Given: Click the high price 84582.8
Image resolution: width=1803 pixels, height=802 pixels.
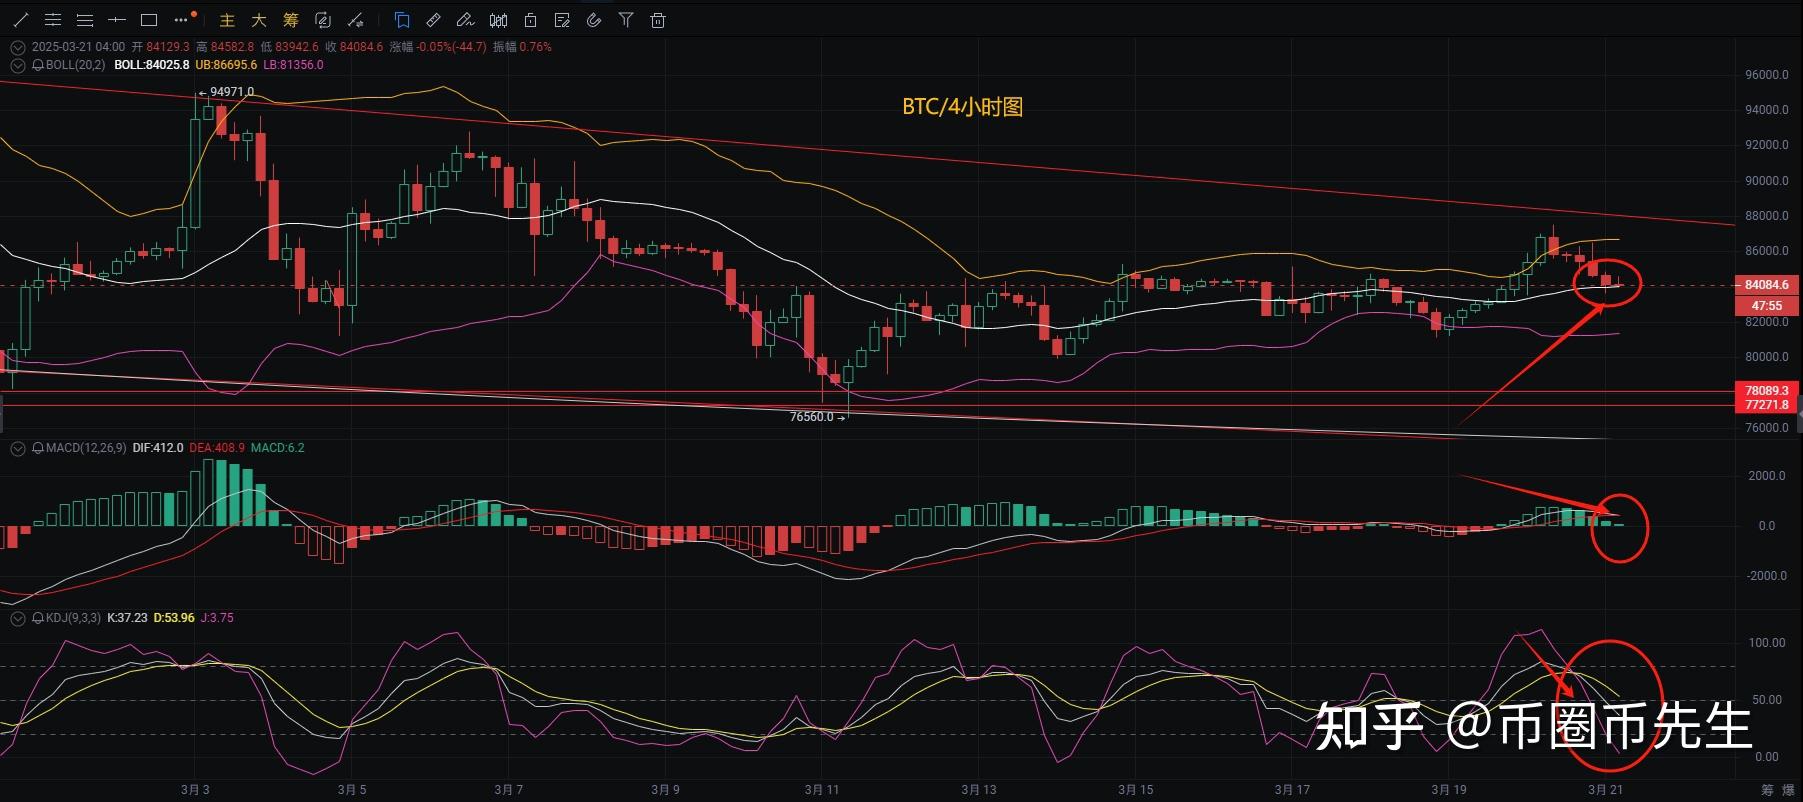Looking at the screenshot, I should 232,47.
